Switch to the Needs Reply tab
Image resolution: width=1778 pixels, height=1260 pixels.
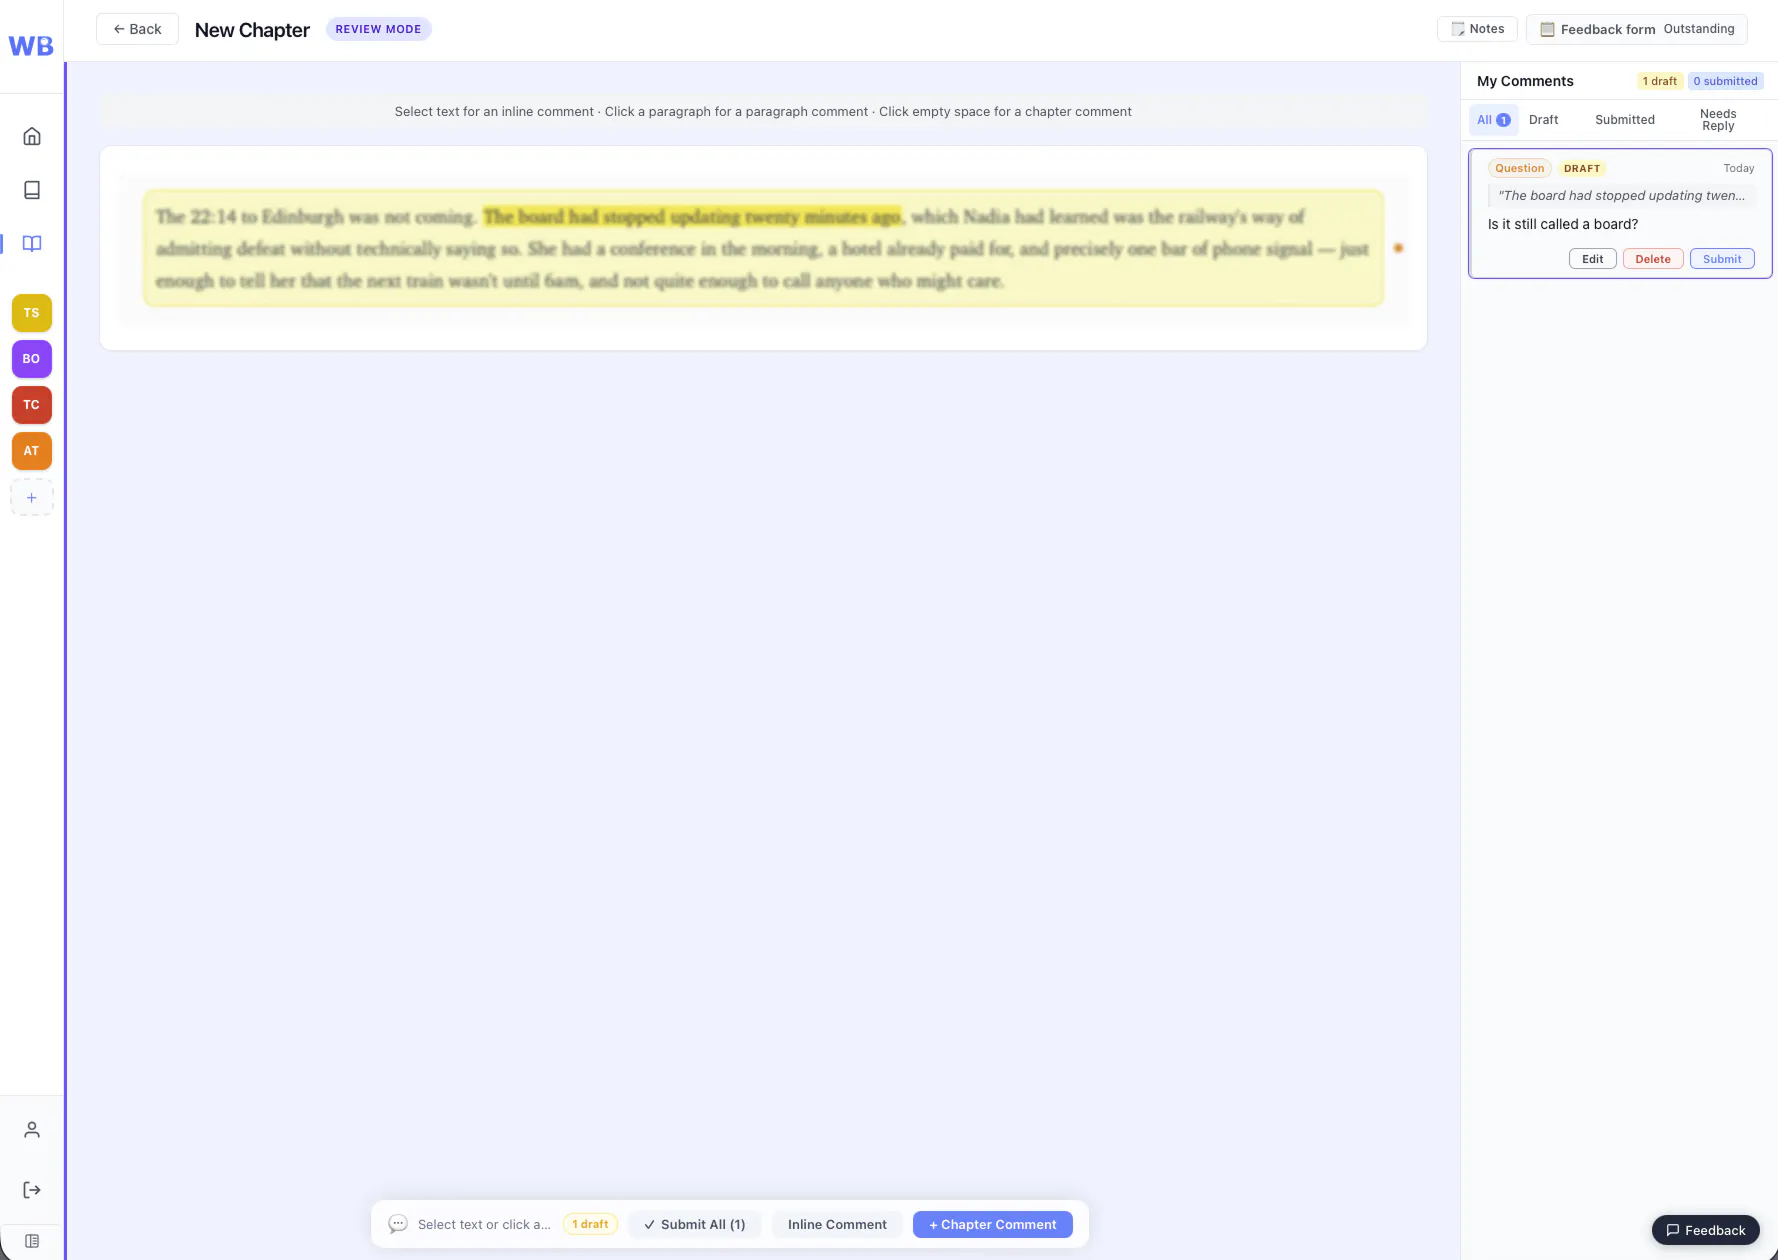(1718, 120)
